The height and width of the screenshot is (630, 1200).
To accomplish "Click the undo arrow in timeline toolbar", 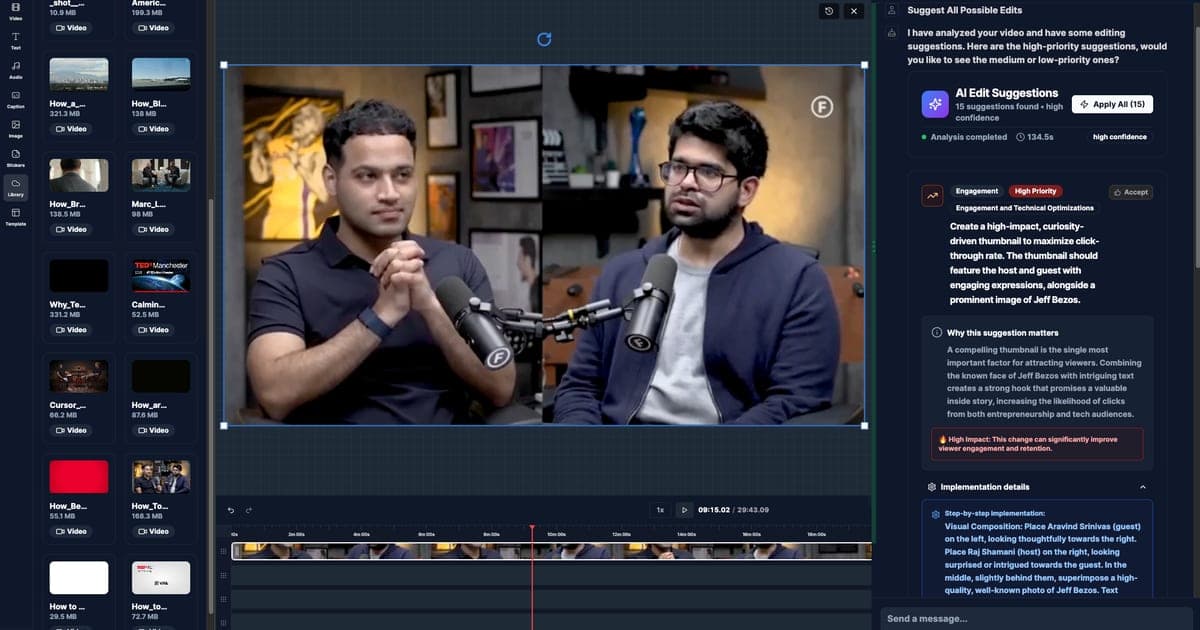I will pos(230,510).
